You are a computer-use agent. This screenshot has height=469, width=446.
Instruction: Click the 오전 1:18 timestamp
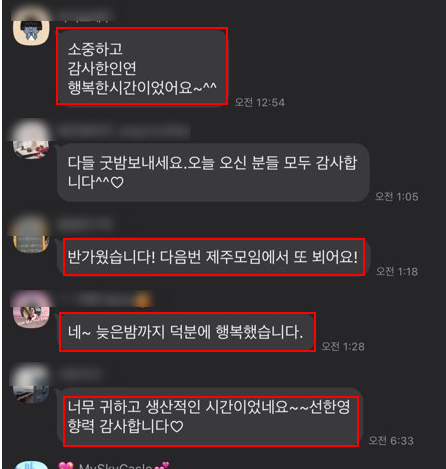pos(397,272)
